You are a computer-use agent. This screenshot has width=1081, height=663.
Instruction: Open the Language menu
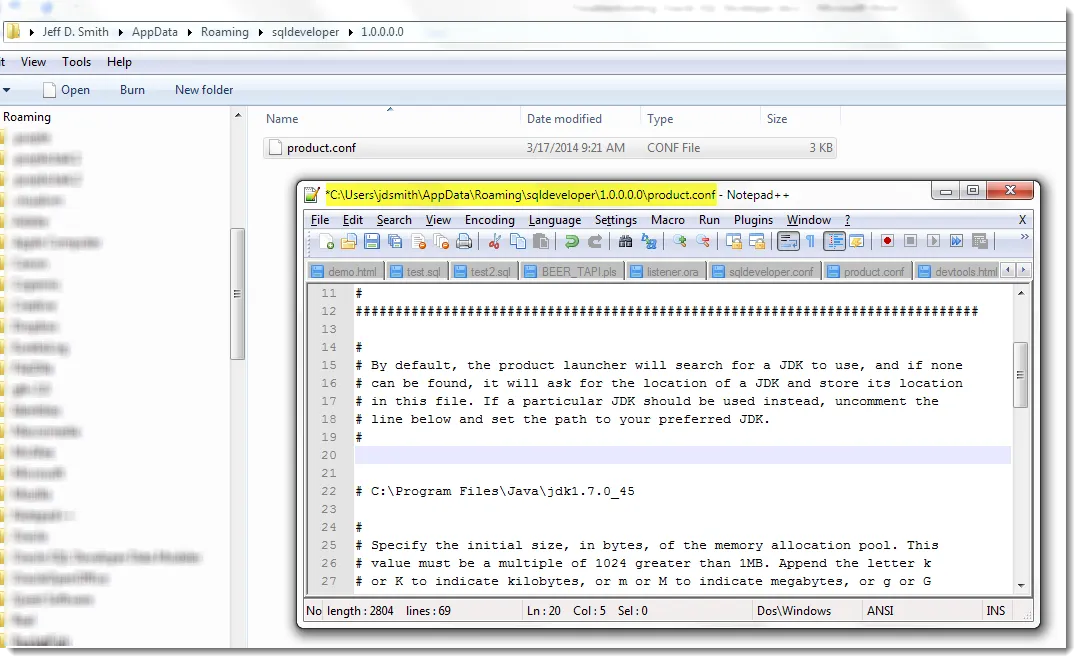(x=554, y=220)
